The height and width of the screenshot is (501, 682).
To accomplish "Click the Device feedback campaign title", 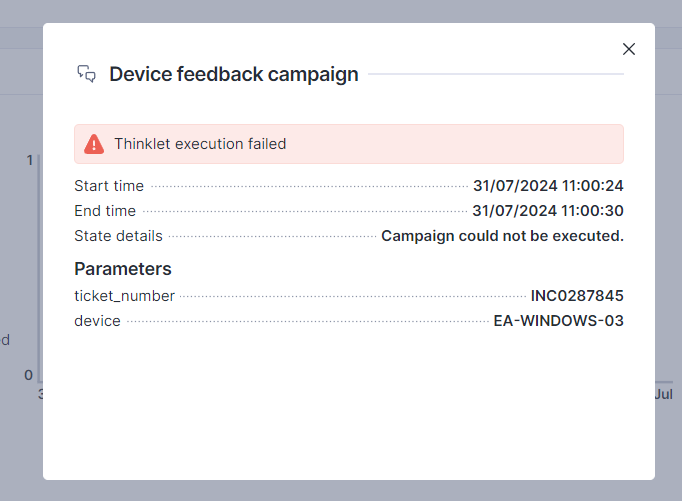I will coord(233,74).
